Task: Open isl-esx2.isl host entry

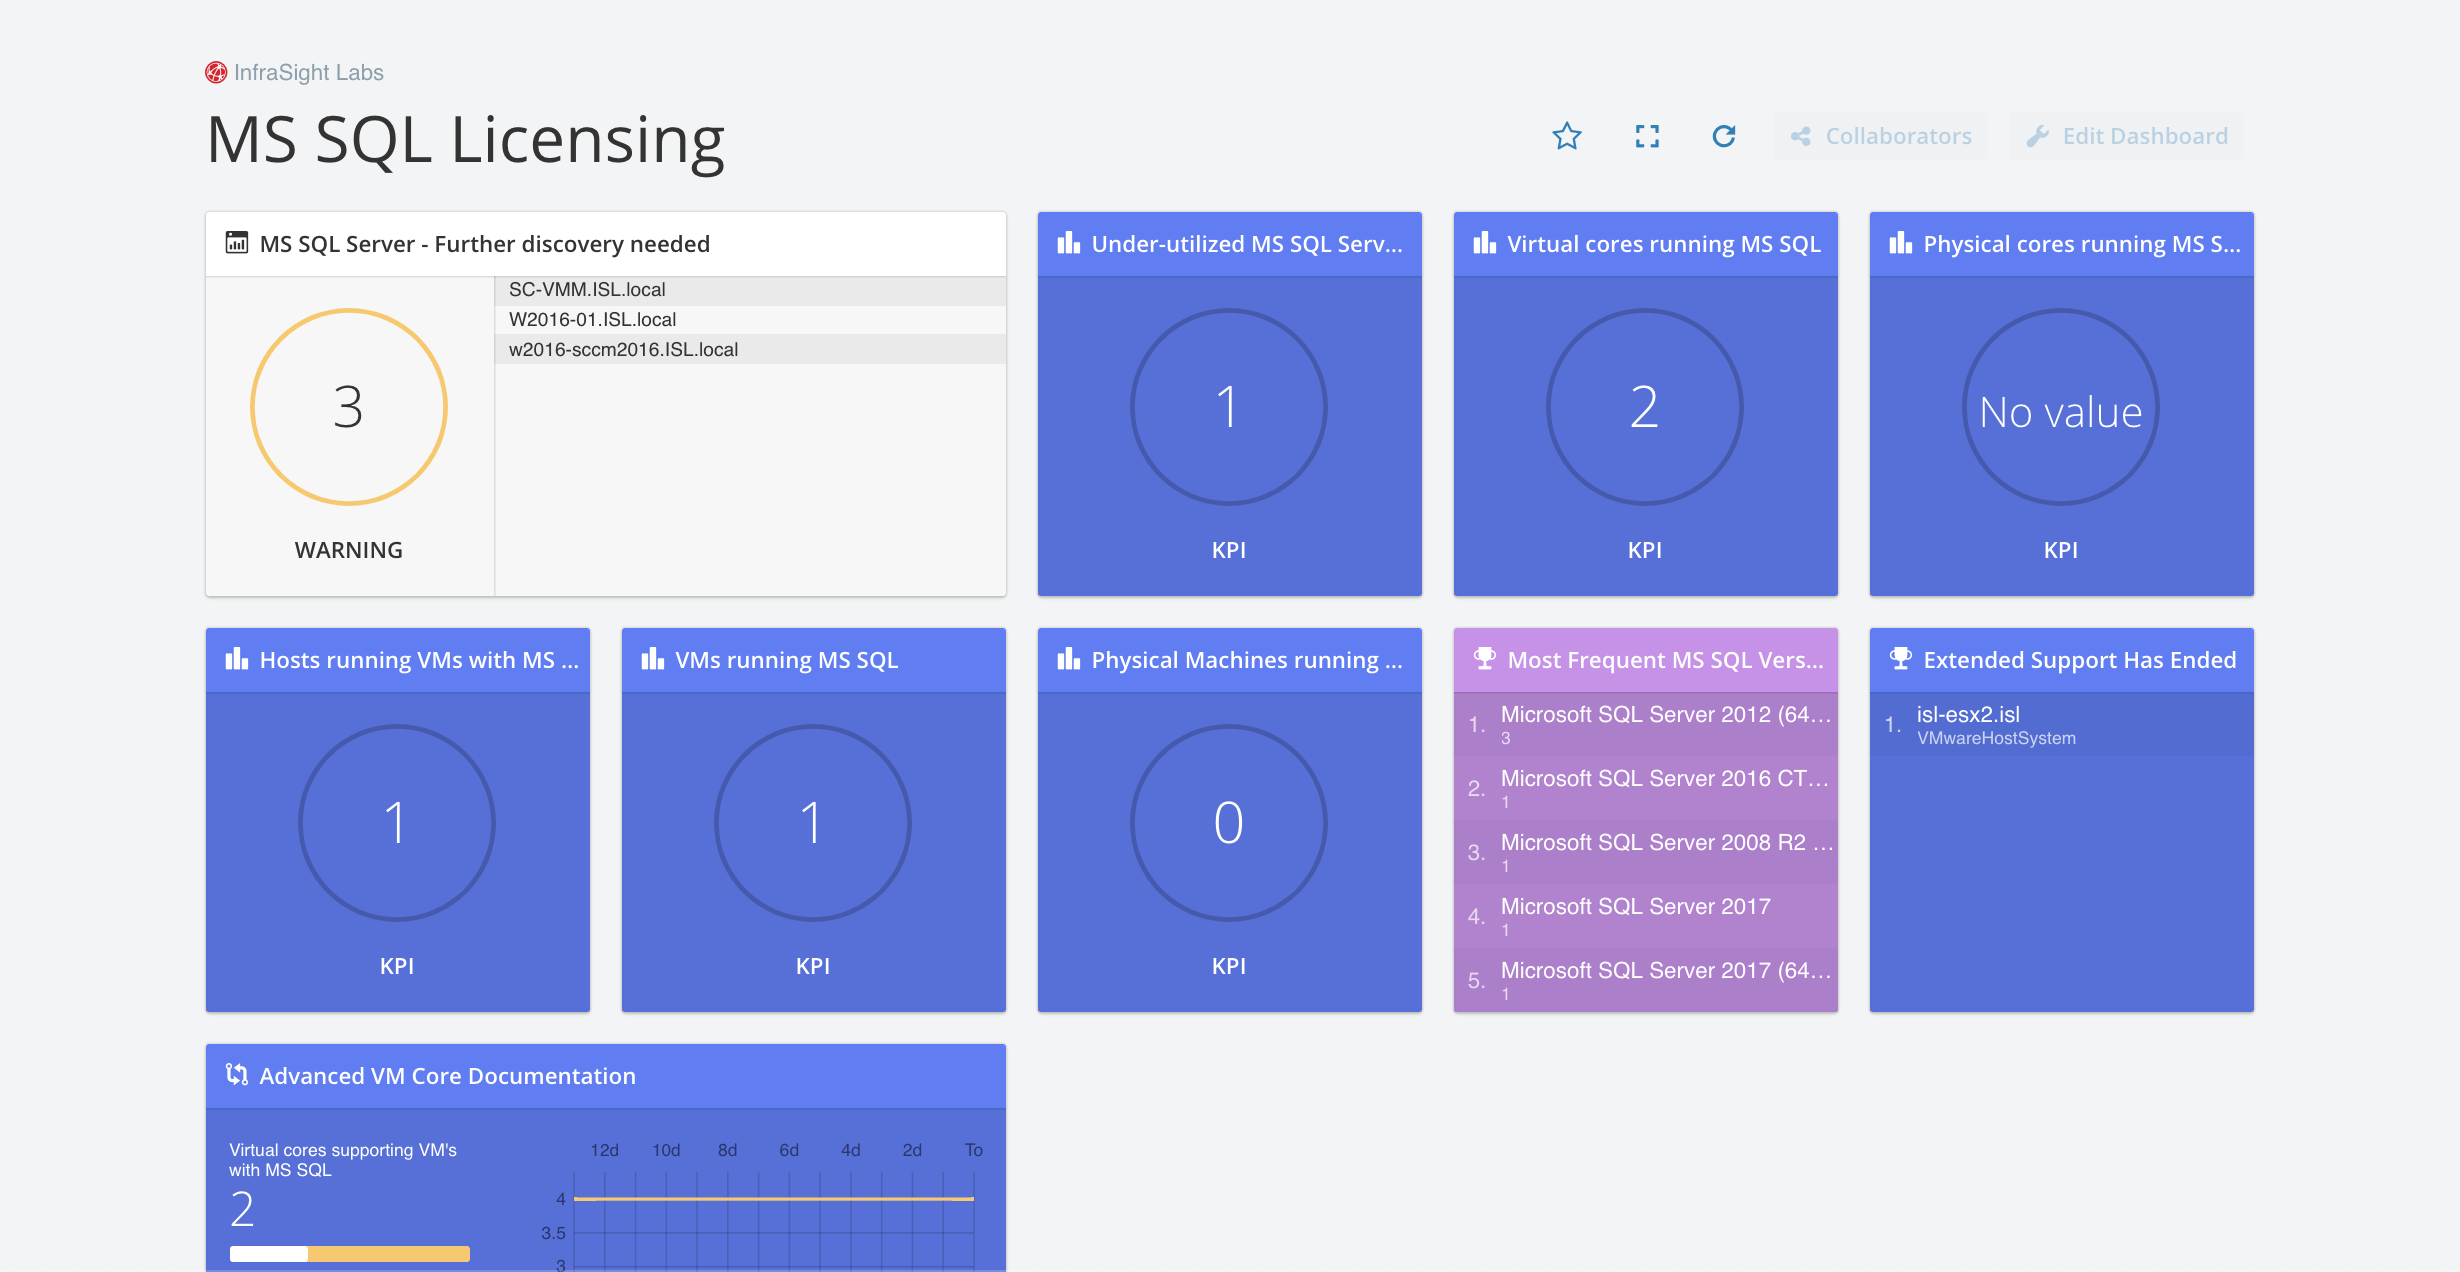Action: point(2062,724)
